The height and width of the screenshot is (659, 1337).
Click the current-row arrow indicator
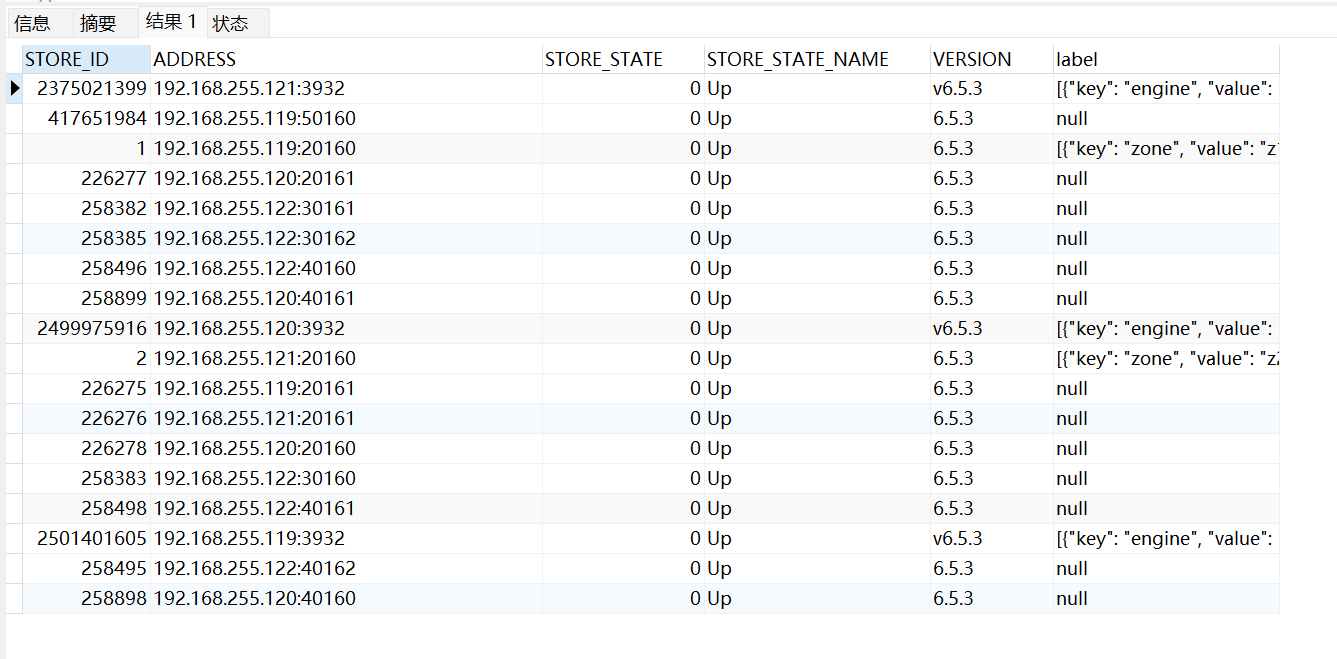(14, 89)
